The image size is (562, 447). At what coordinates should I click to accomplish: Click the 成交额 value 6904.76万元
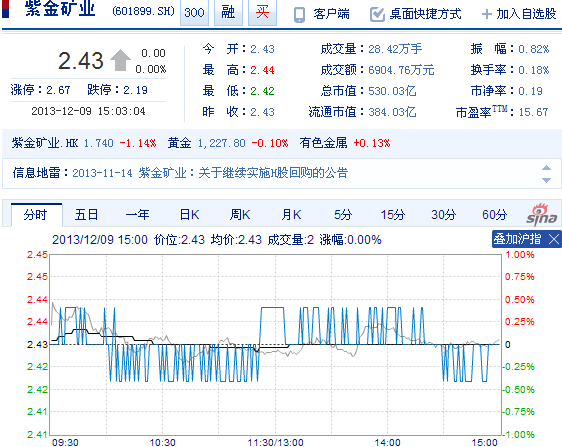401,70
